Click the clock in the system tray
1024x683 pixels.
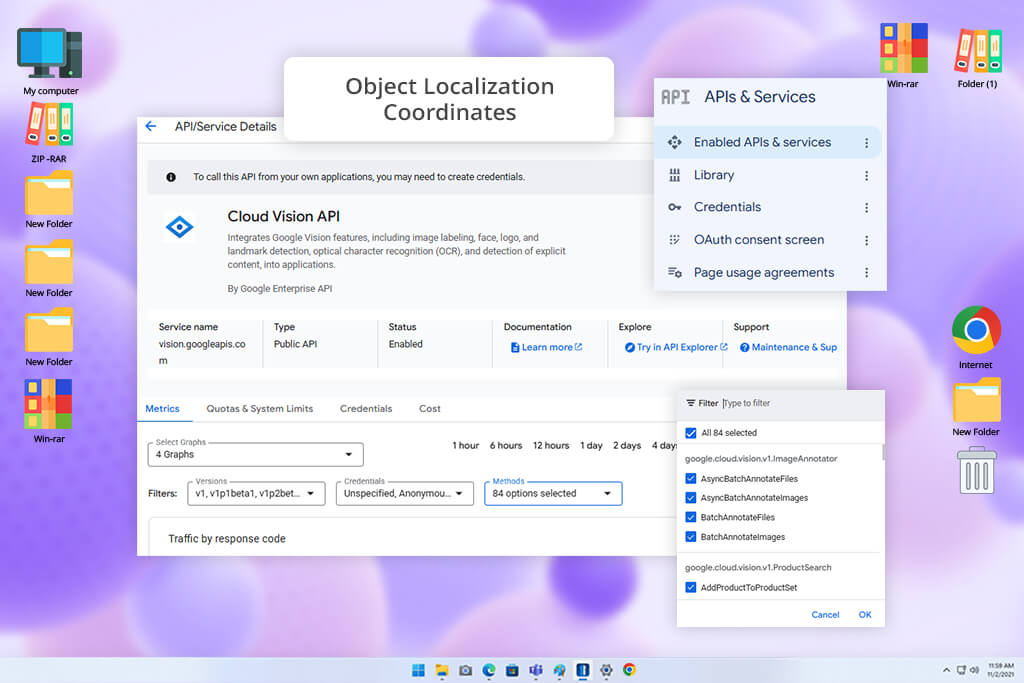pos(1000,670)
